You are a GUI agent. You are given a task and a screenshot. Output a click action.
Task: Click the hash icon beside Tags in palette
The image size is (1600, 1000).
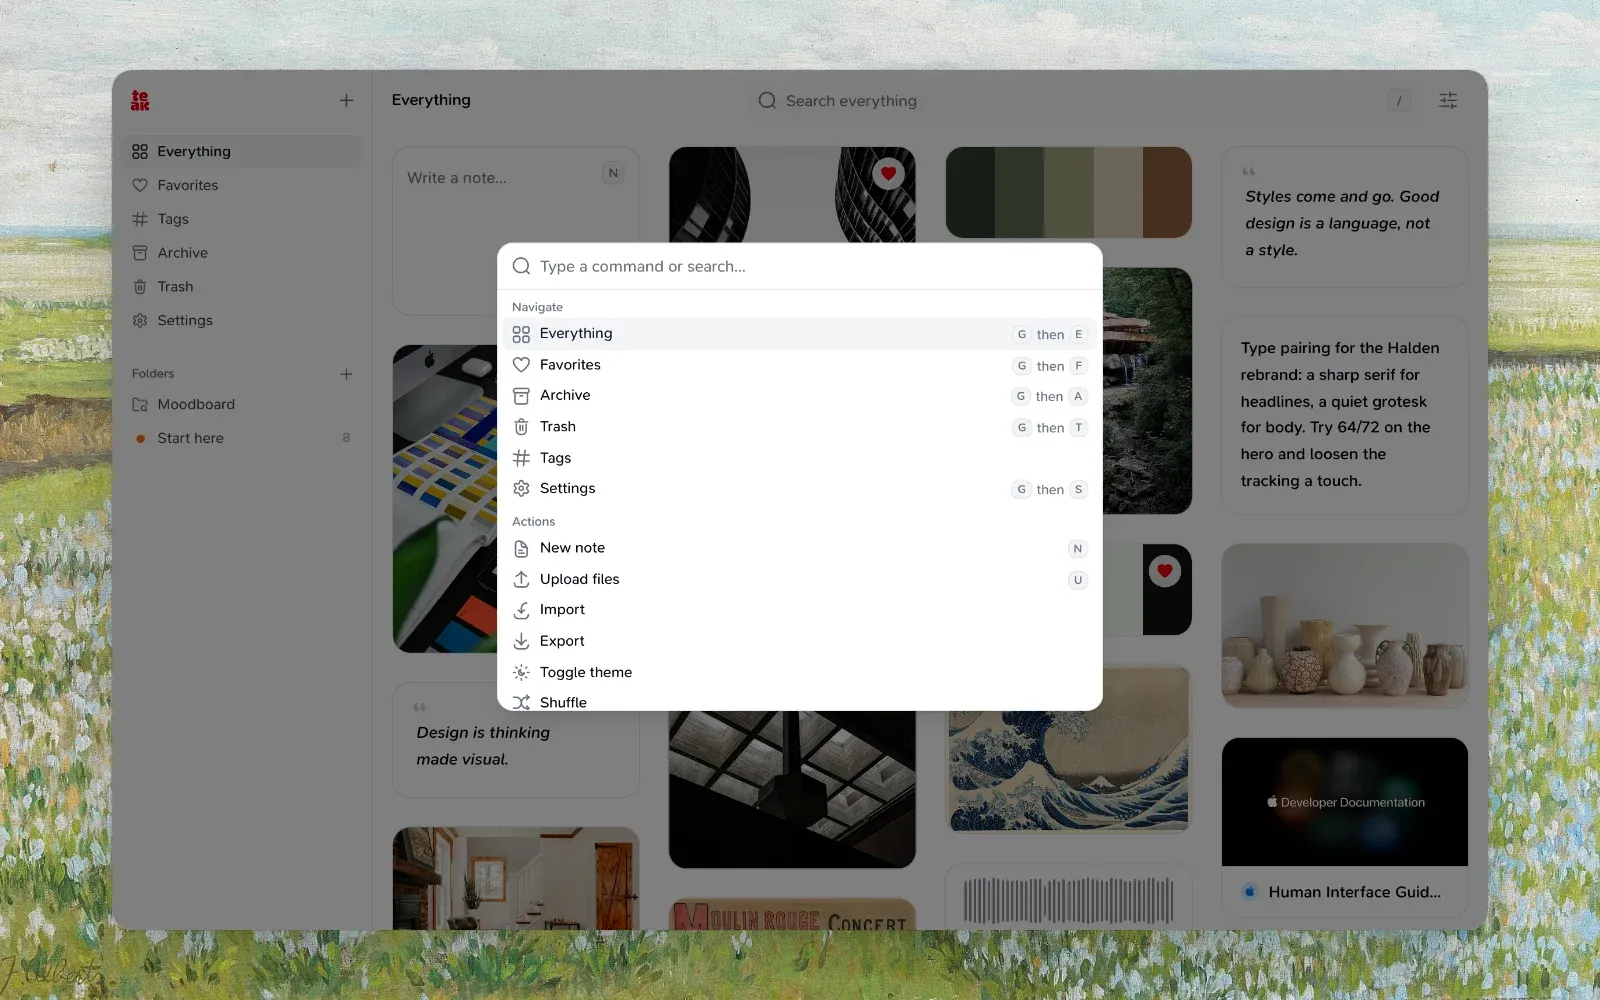pos(521,458)
